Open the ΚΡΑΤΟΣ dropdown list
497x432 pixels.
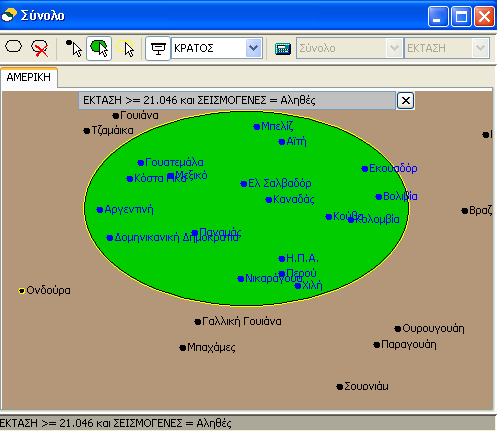point(253,48)
